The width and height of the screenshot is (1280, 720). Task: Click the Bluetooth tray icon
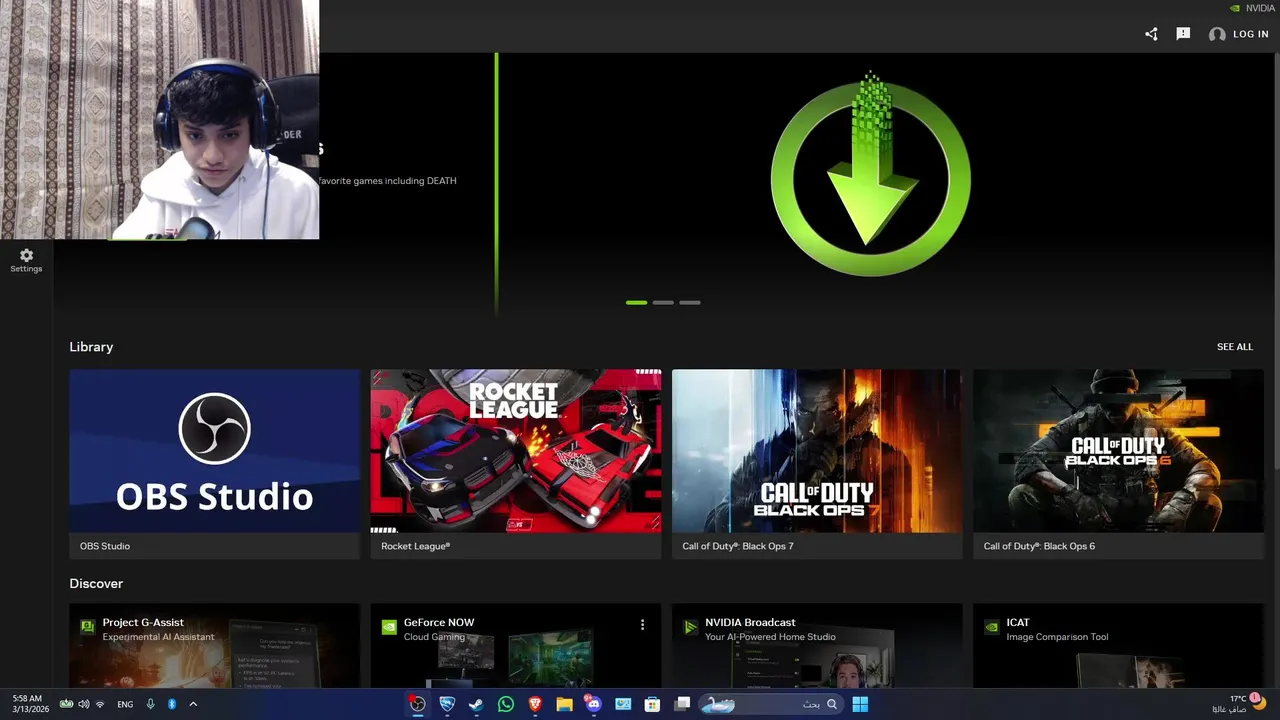pos(172,704)
